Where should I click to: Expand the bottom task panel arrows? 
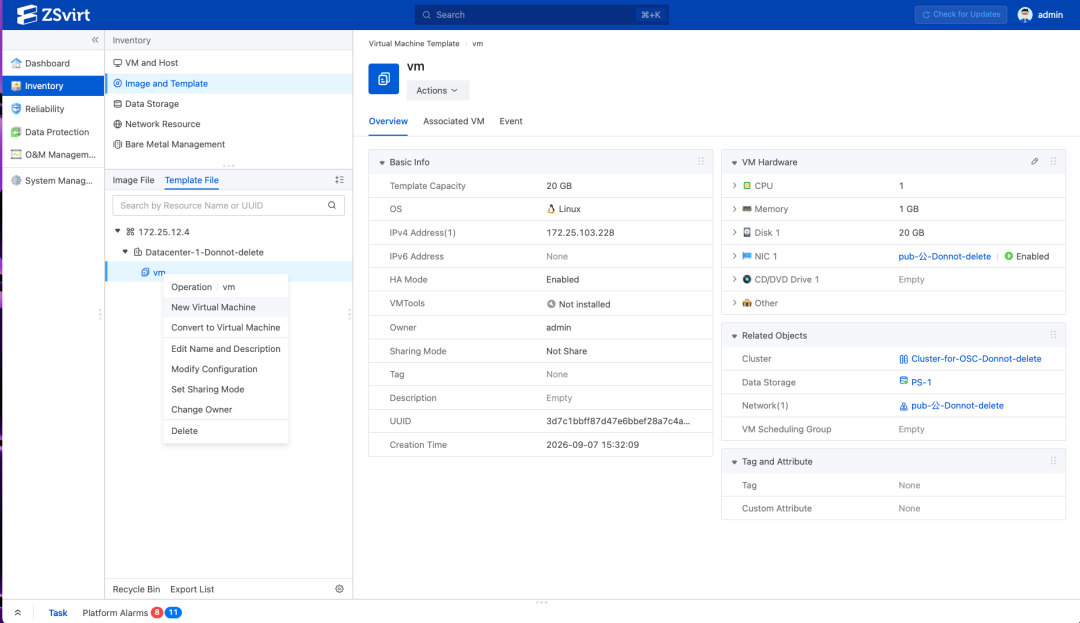(18, 612)
